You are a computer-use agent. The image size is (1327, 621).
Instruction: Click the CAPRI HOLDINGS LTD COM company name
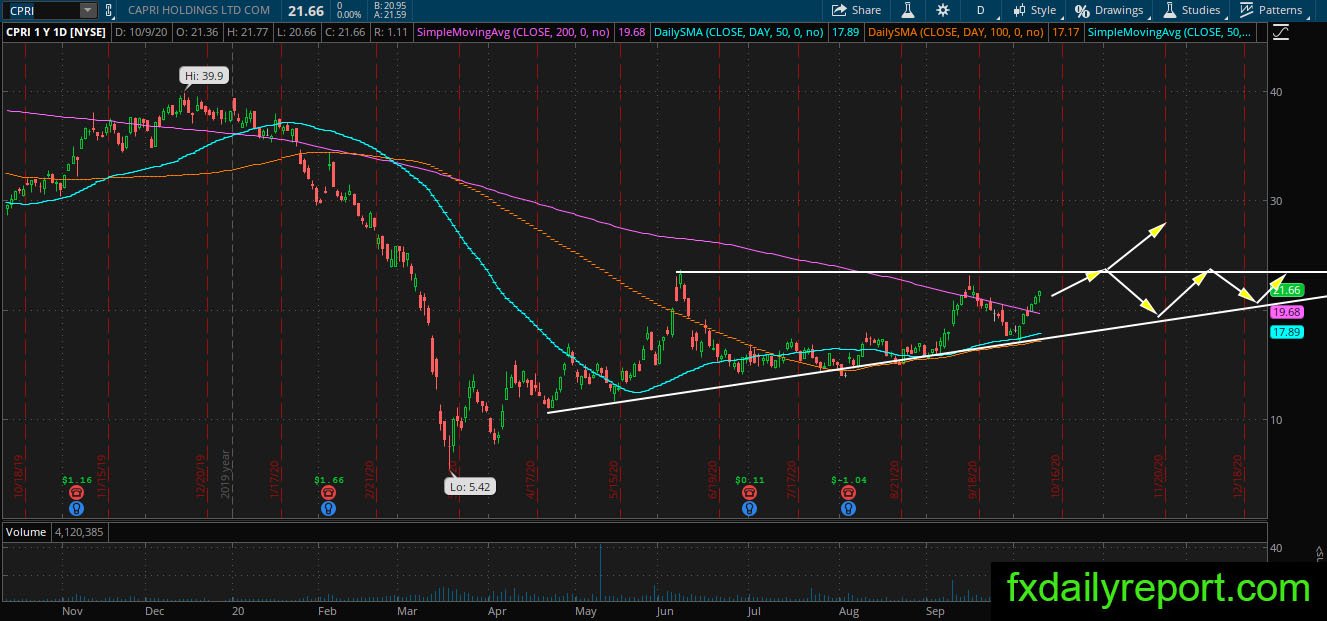pyautogui.click(x=199, y=10)
